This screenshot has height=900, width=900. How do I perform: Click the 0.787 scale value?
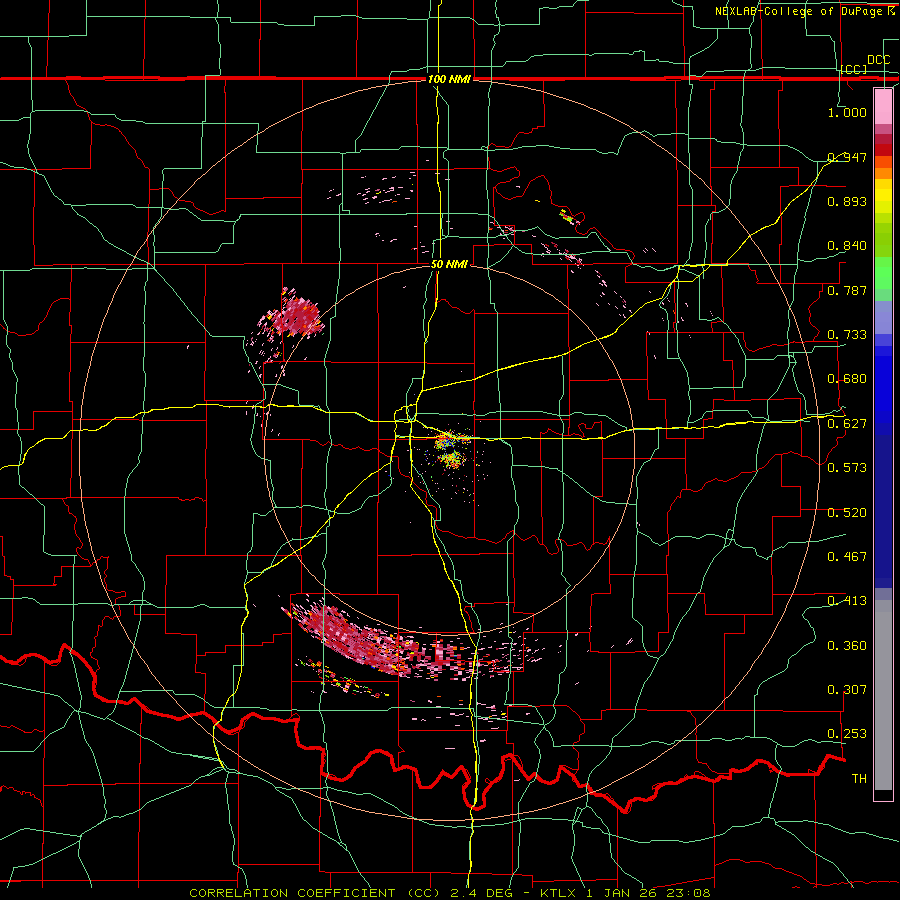[847, 290]
